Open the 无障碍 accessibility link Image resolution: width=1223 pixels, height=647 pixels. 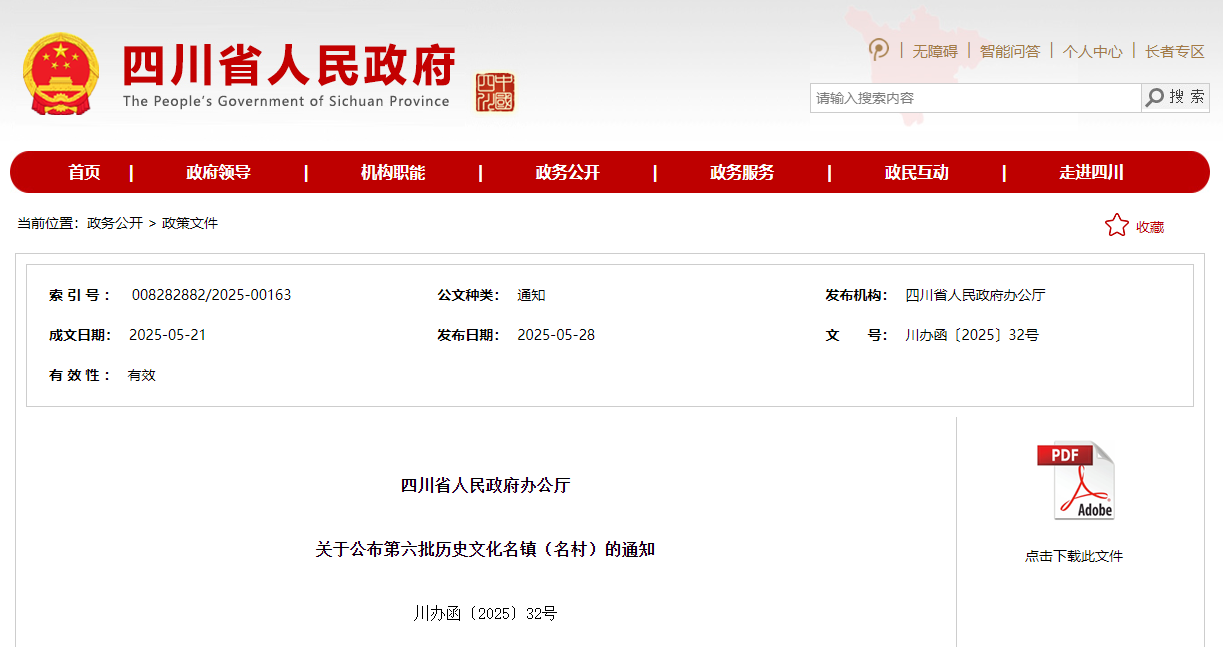coord(934,51)
